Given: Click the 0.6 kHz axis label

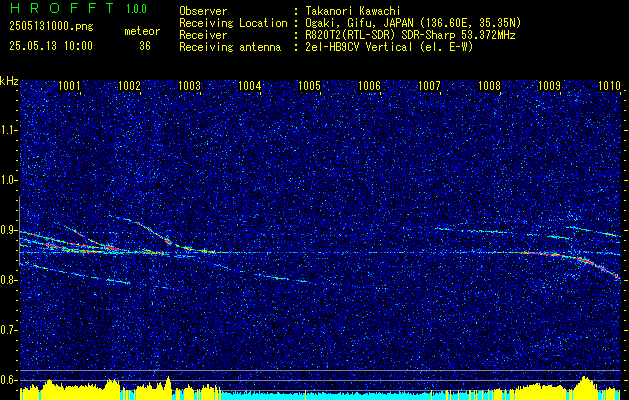Looking at the screenshot, I should click(x=9, y=380).
